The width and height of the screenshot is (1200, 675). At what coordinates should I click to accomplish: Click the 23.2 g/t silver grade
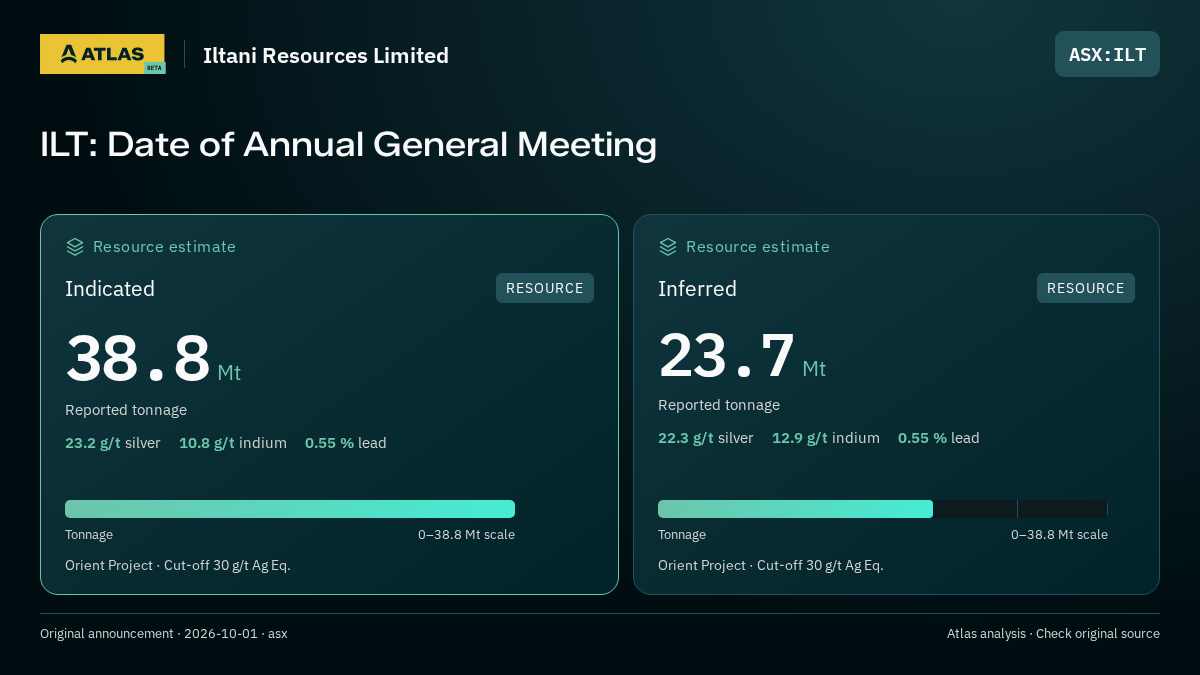tap(113, 443)
